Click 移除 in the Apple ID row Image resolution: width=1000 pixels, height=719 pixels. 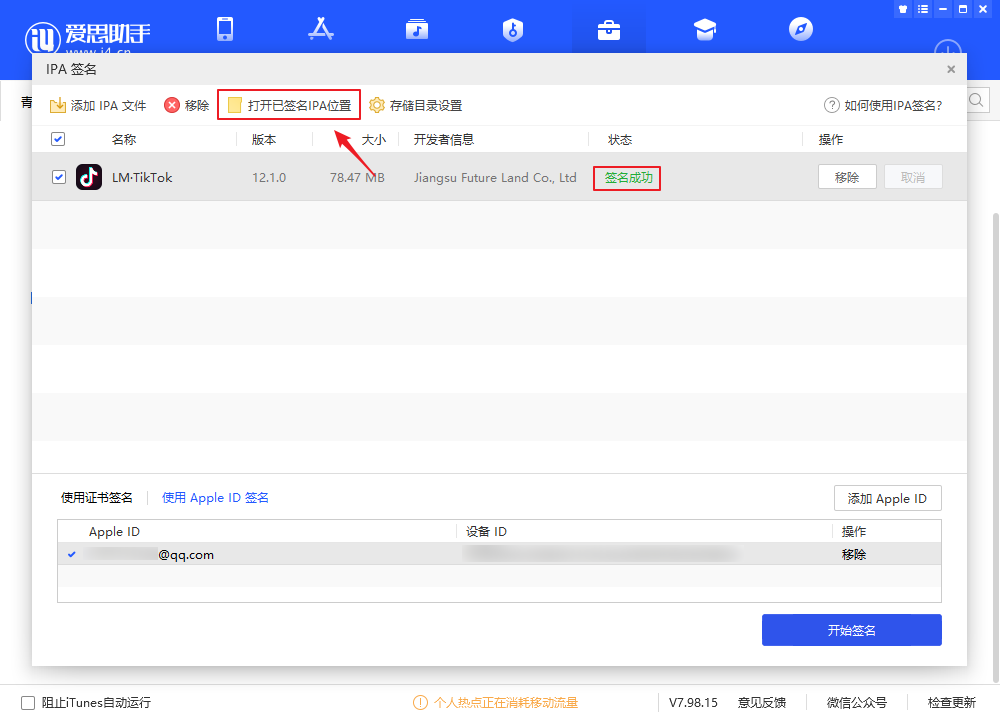coord(853,554)
